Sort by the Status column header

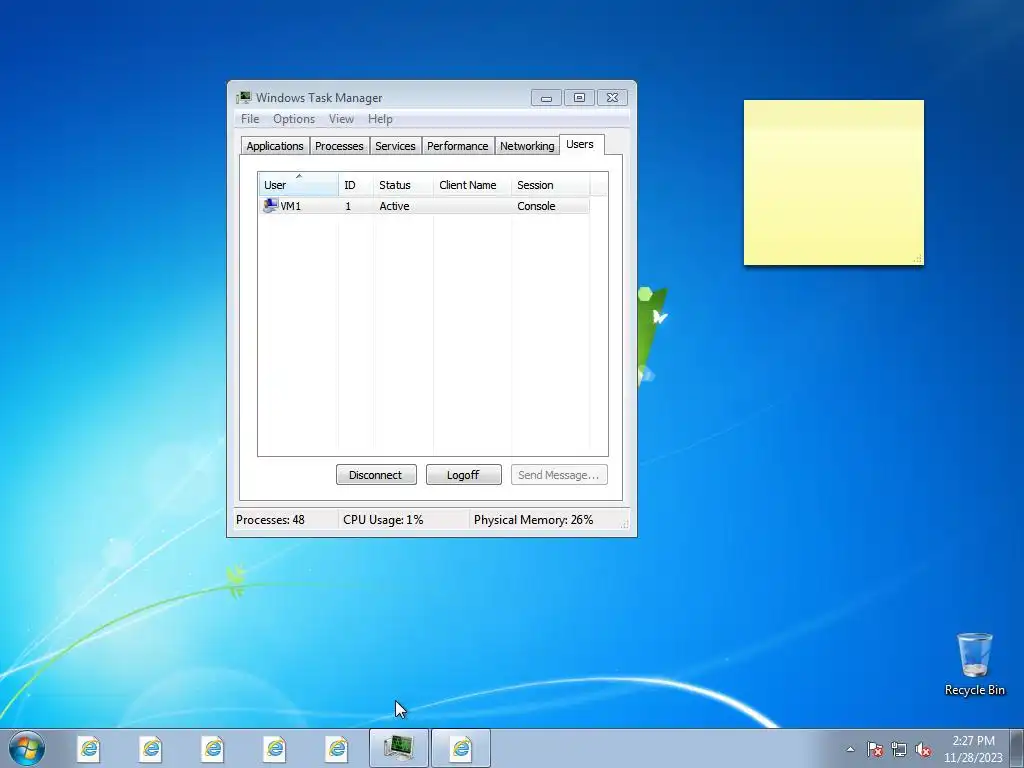click(404, 185)
